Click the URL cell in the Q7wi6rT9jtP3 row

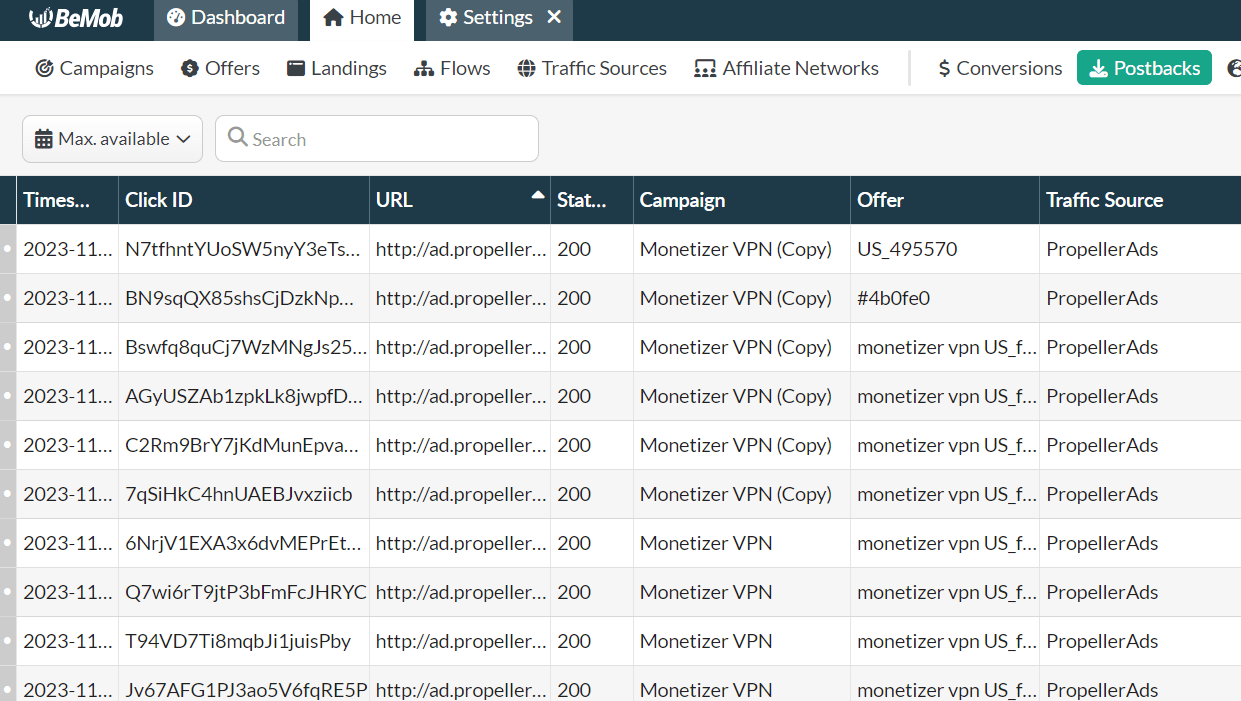coord(460,592)
